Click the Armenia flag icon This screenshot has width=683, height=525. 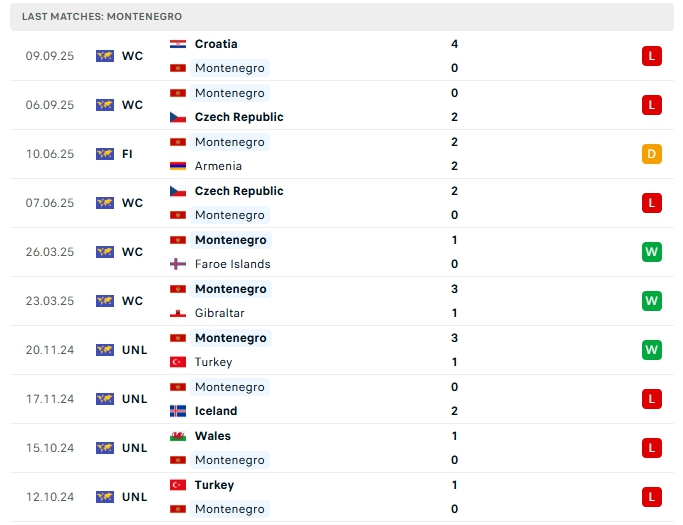[x=177, y=166]
